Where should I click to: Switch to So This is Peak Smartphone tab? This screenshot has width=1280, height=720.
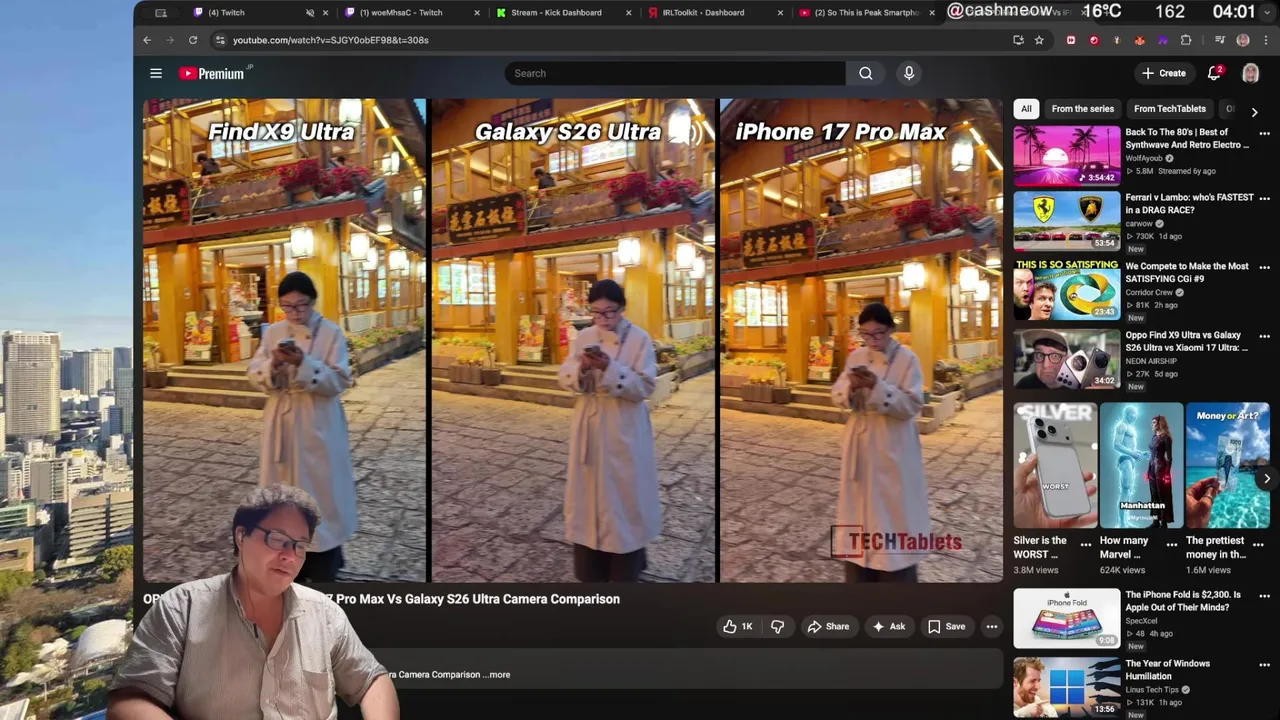[x=866, y=13]
